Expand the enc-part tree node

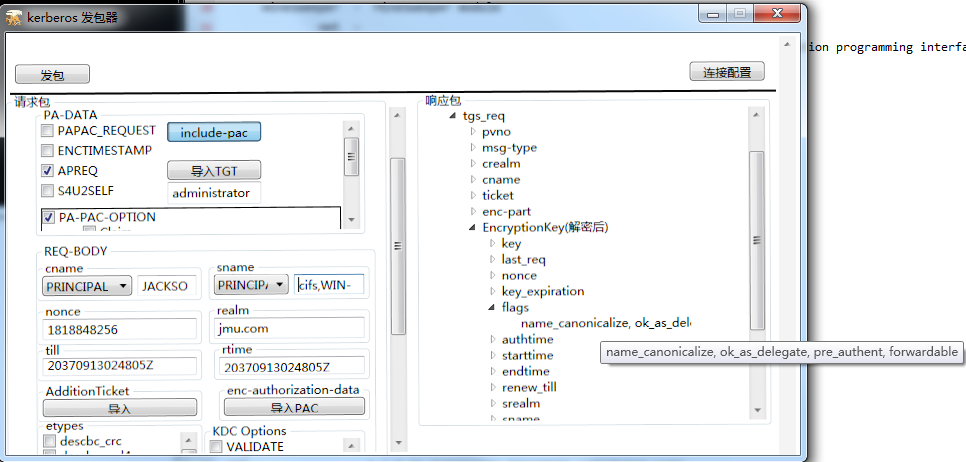[473, 211]
